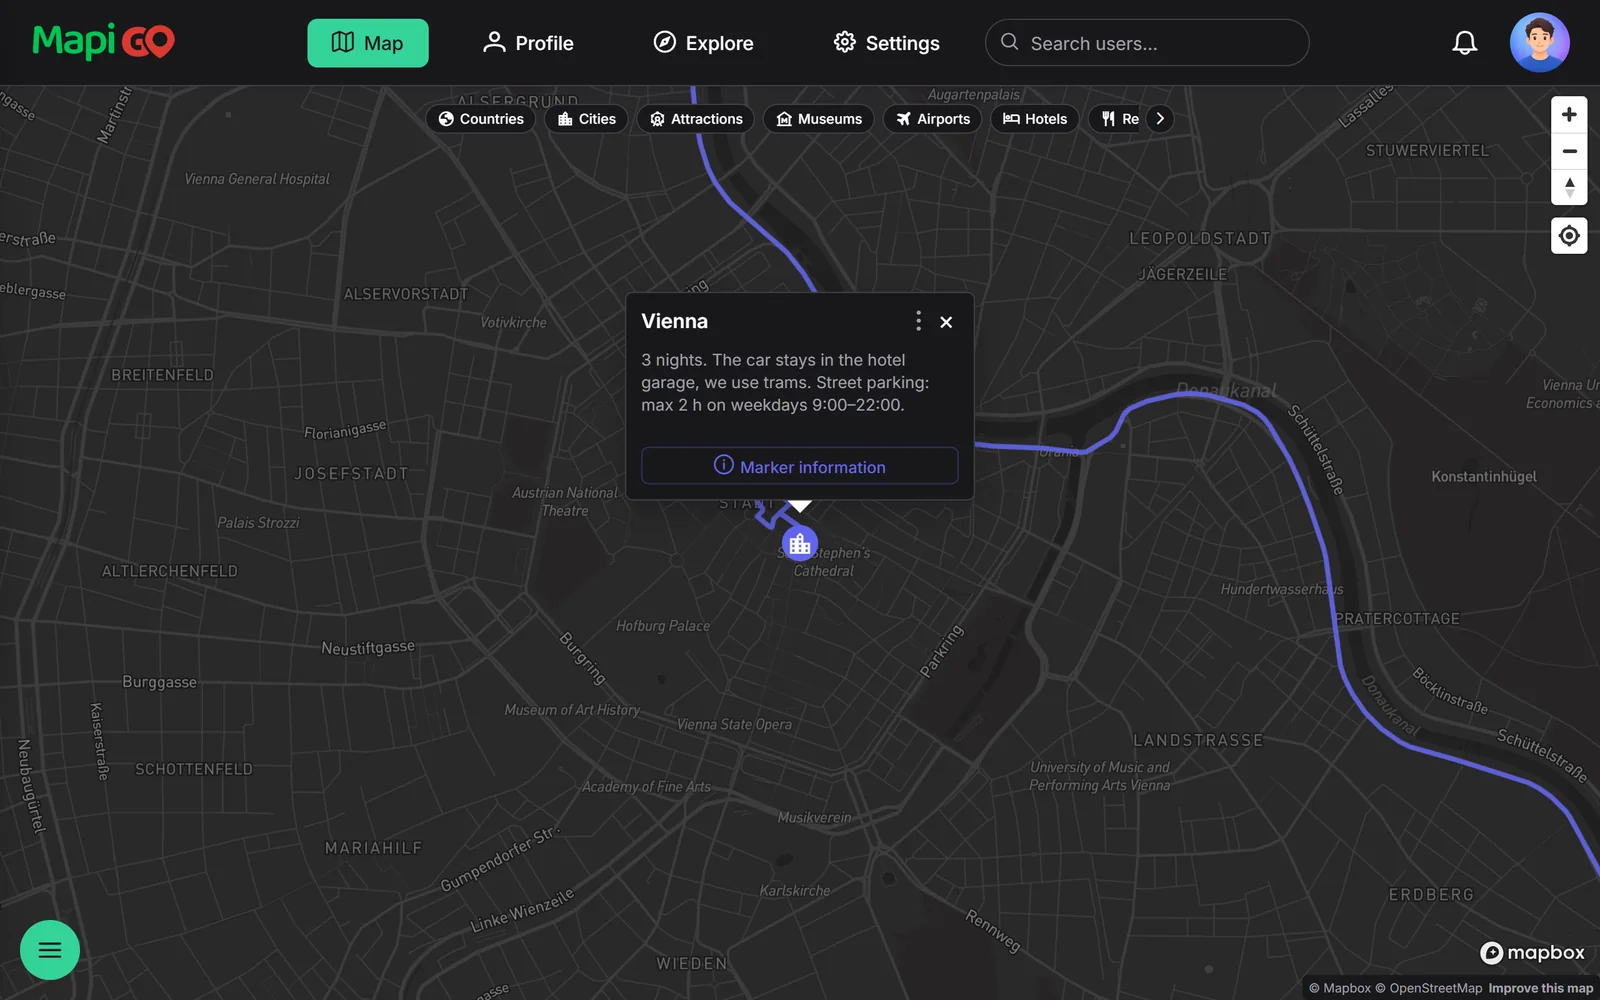Screen dimensions: 1600x1000
Task: Select the Karlskirche map label
Action: coord(795,891)
